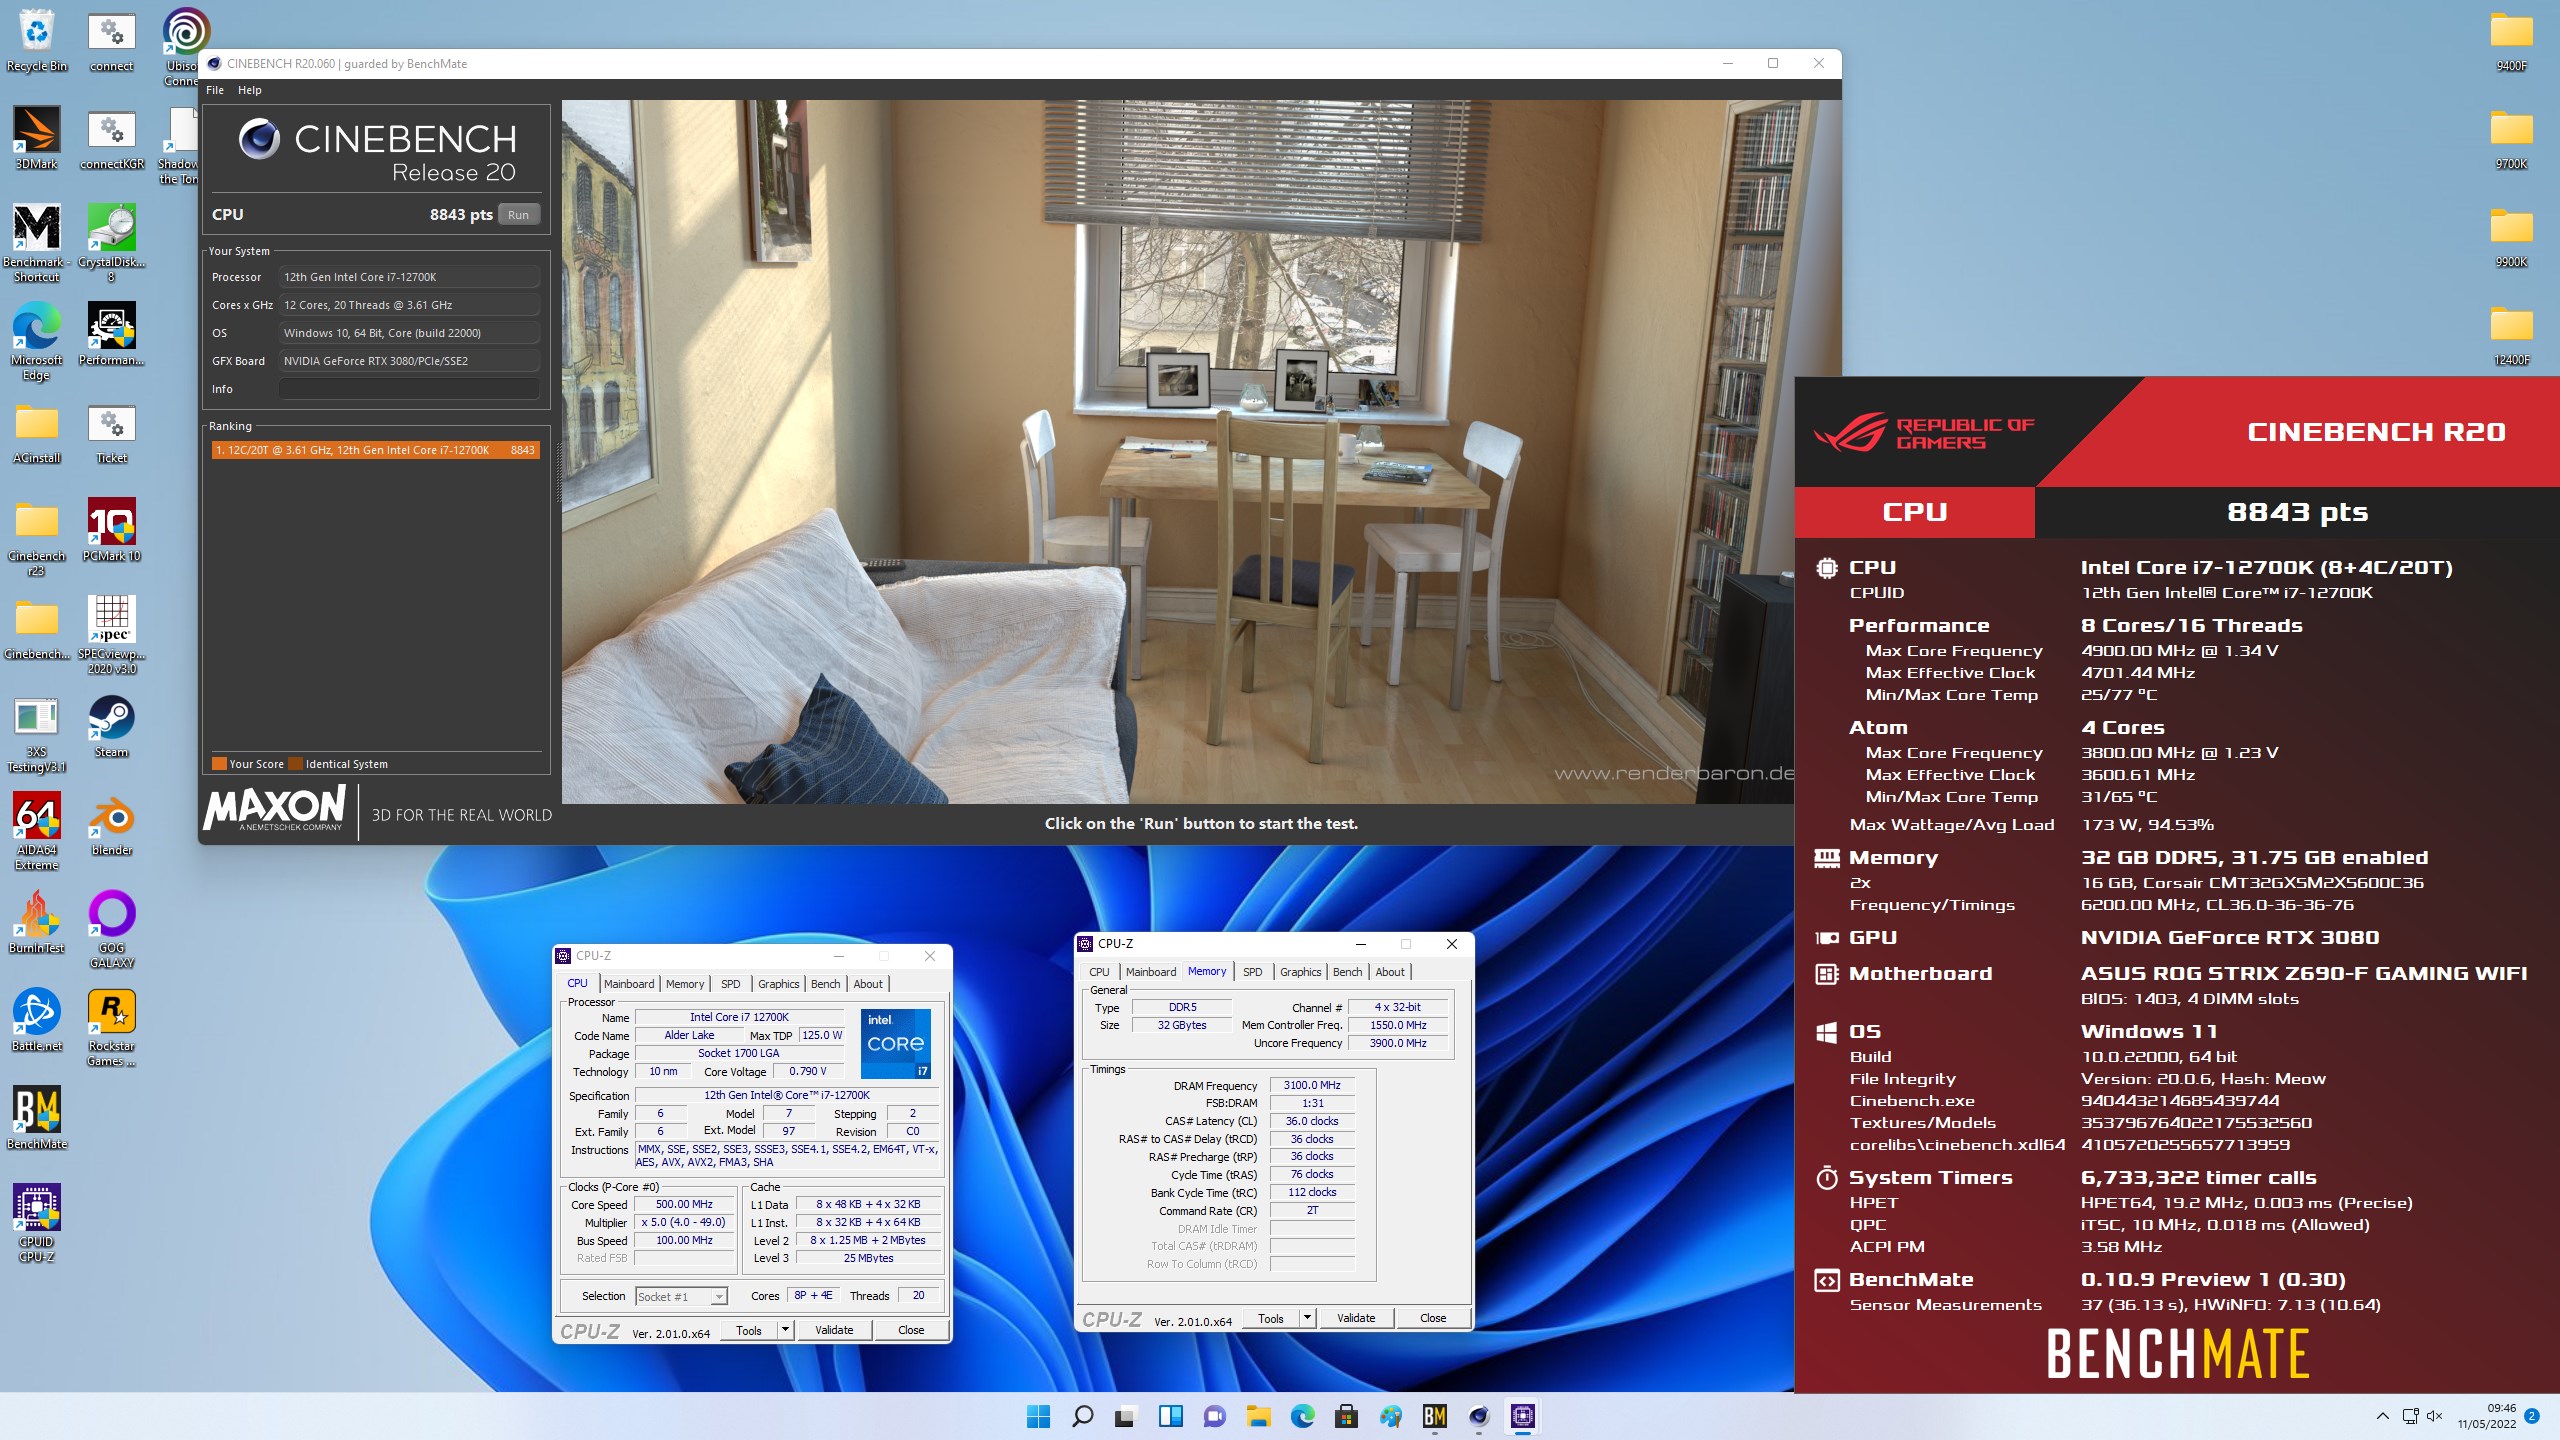The image size is (2560, 1440).
Task: Open AIDA64 Extreme desktop icon
Action: [37, 831]
